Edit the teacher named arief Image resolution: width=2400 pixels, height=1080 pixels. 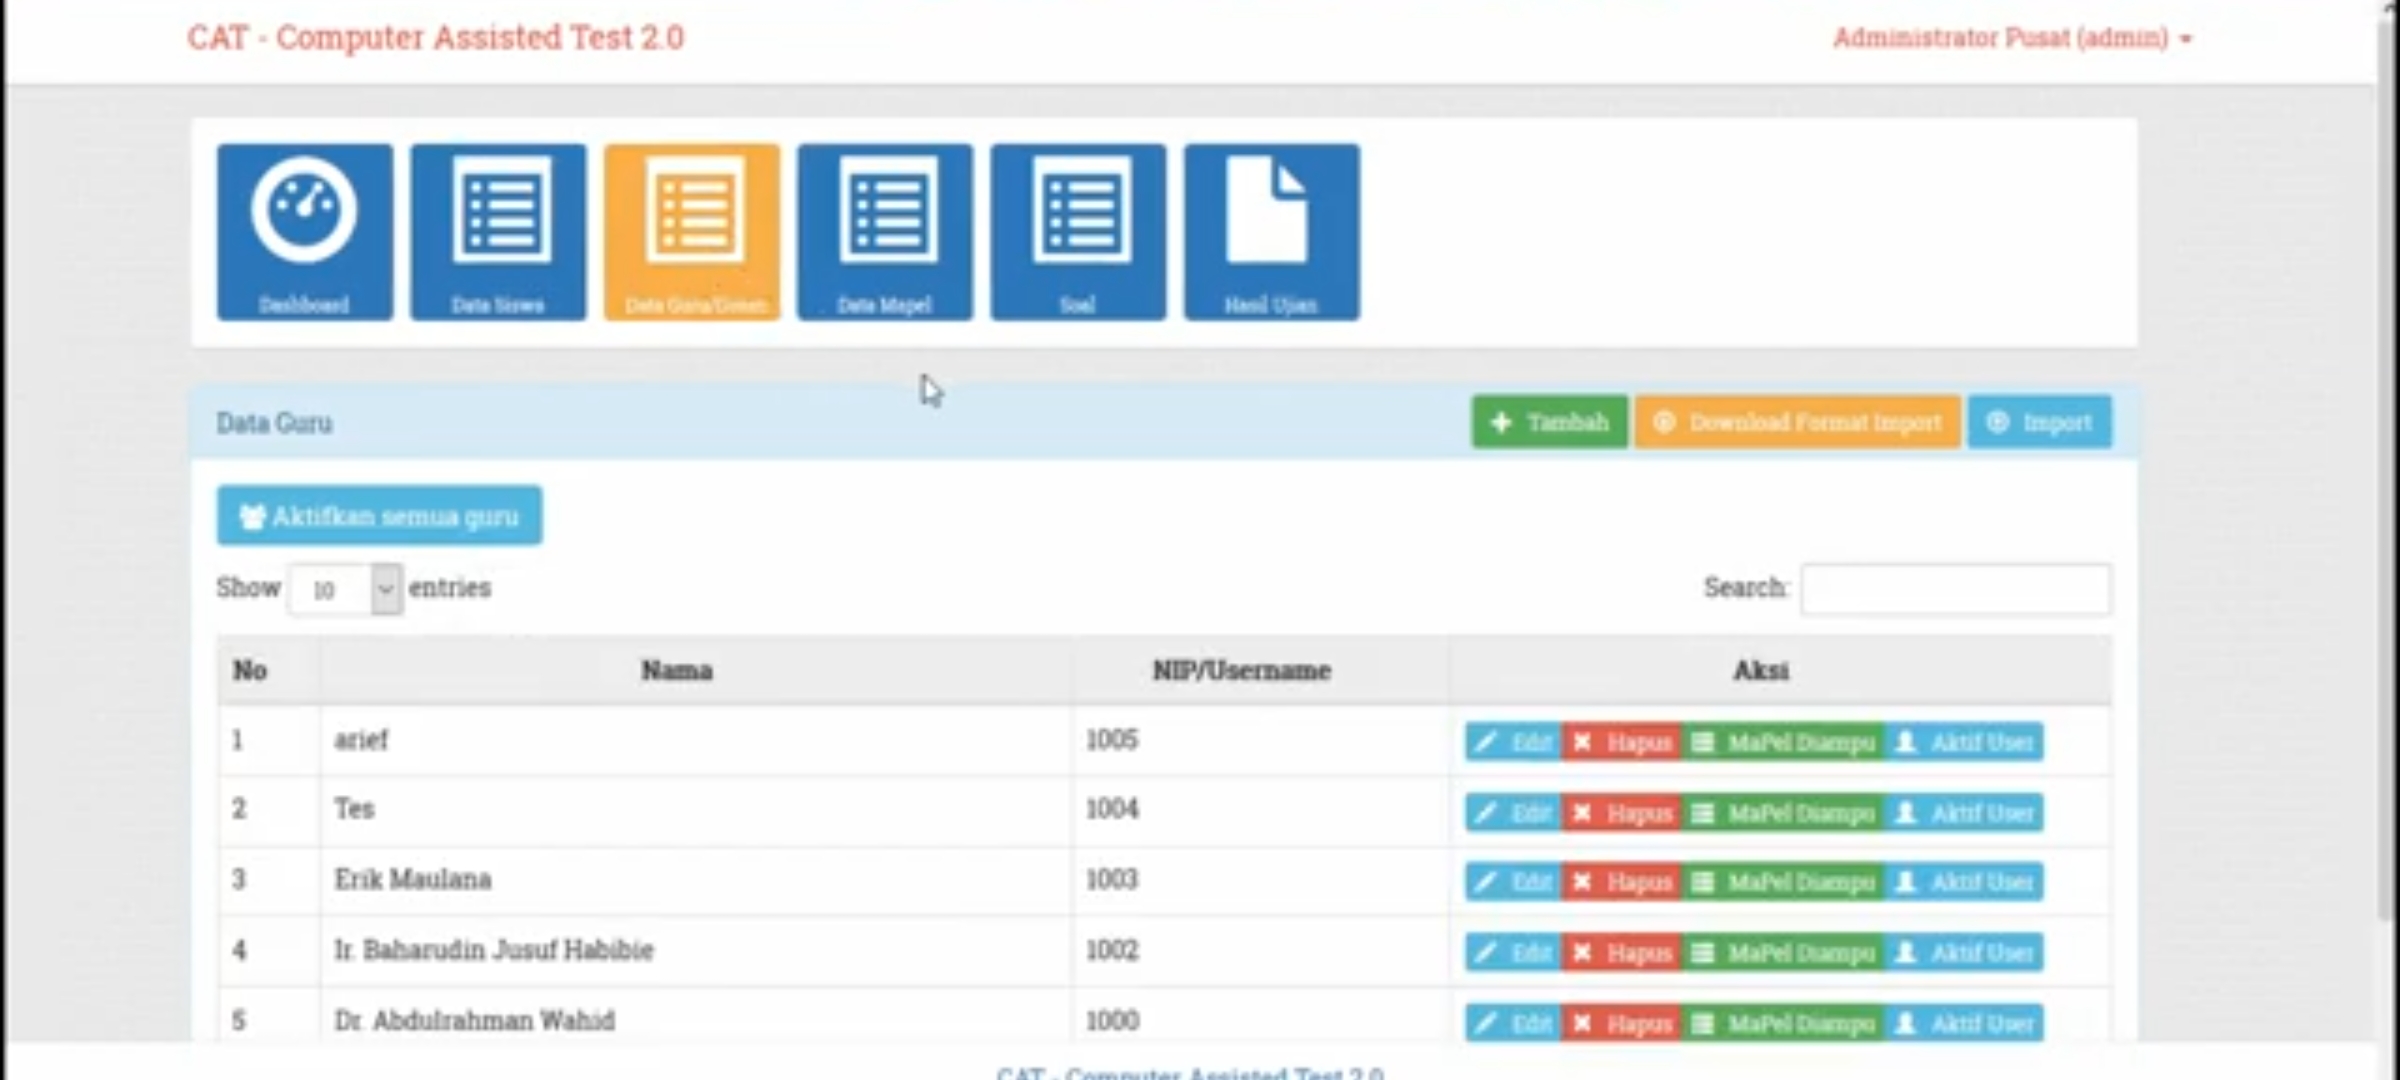point(1514,742)
